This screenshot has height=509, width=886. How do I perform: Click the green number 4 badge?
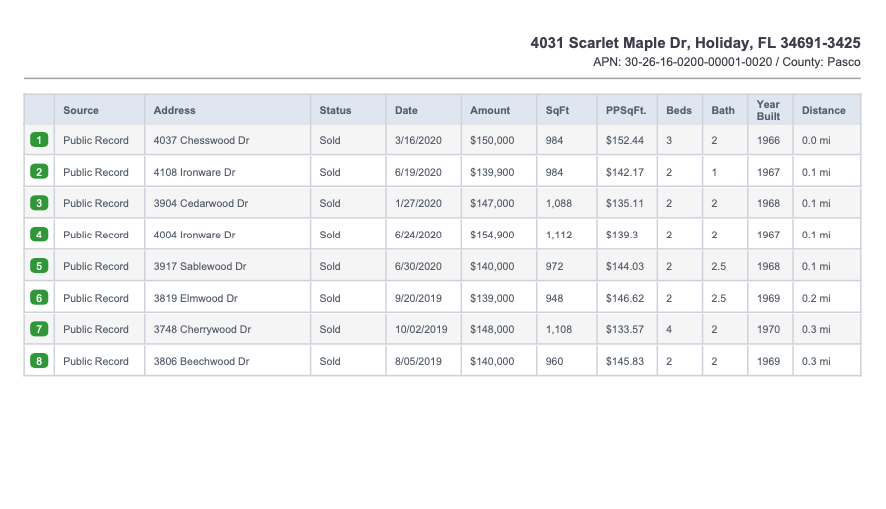tap(39, 234)
